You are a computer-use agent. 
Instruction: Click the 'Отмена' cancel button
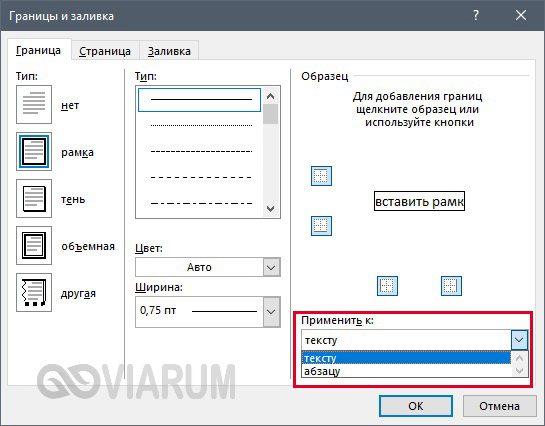(499, 406)
